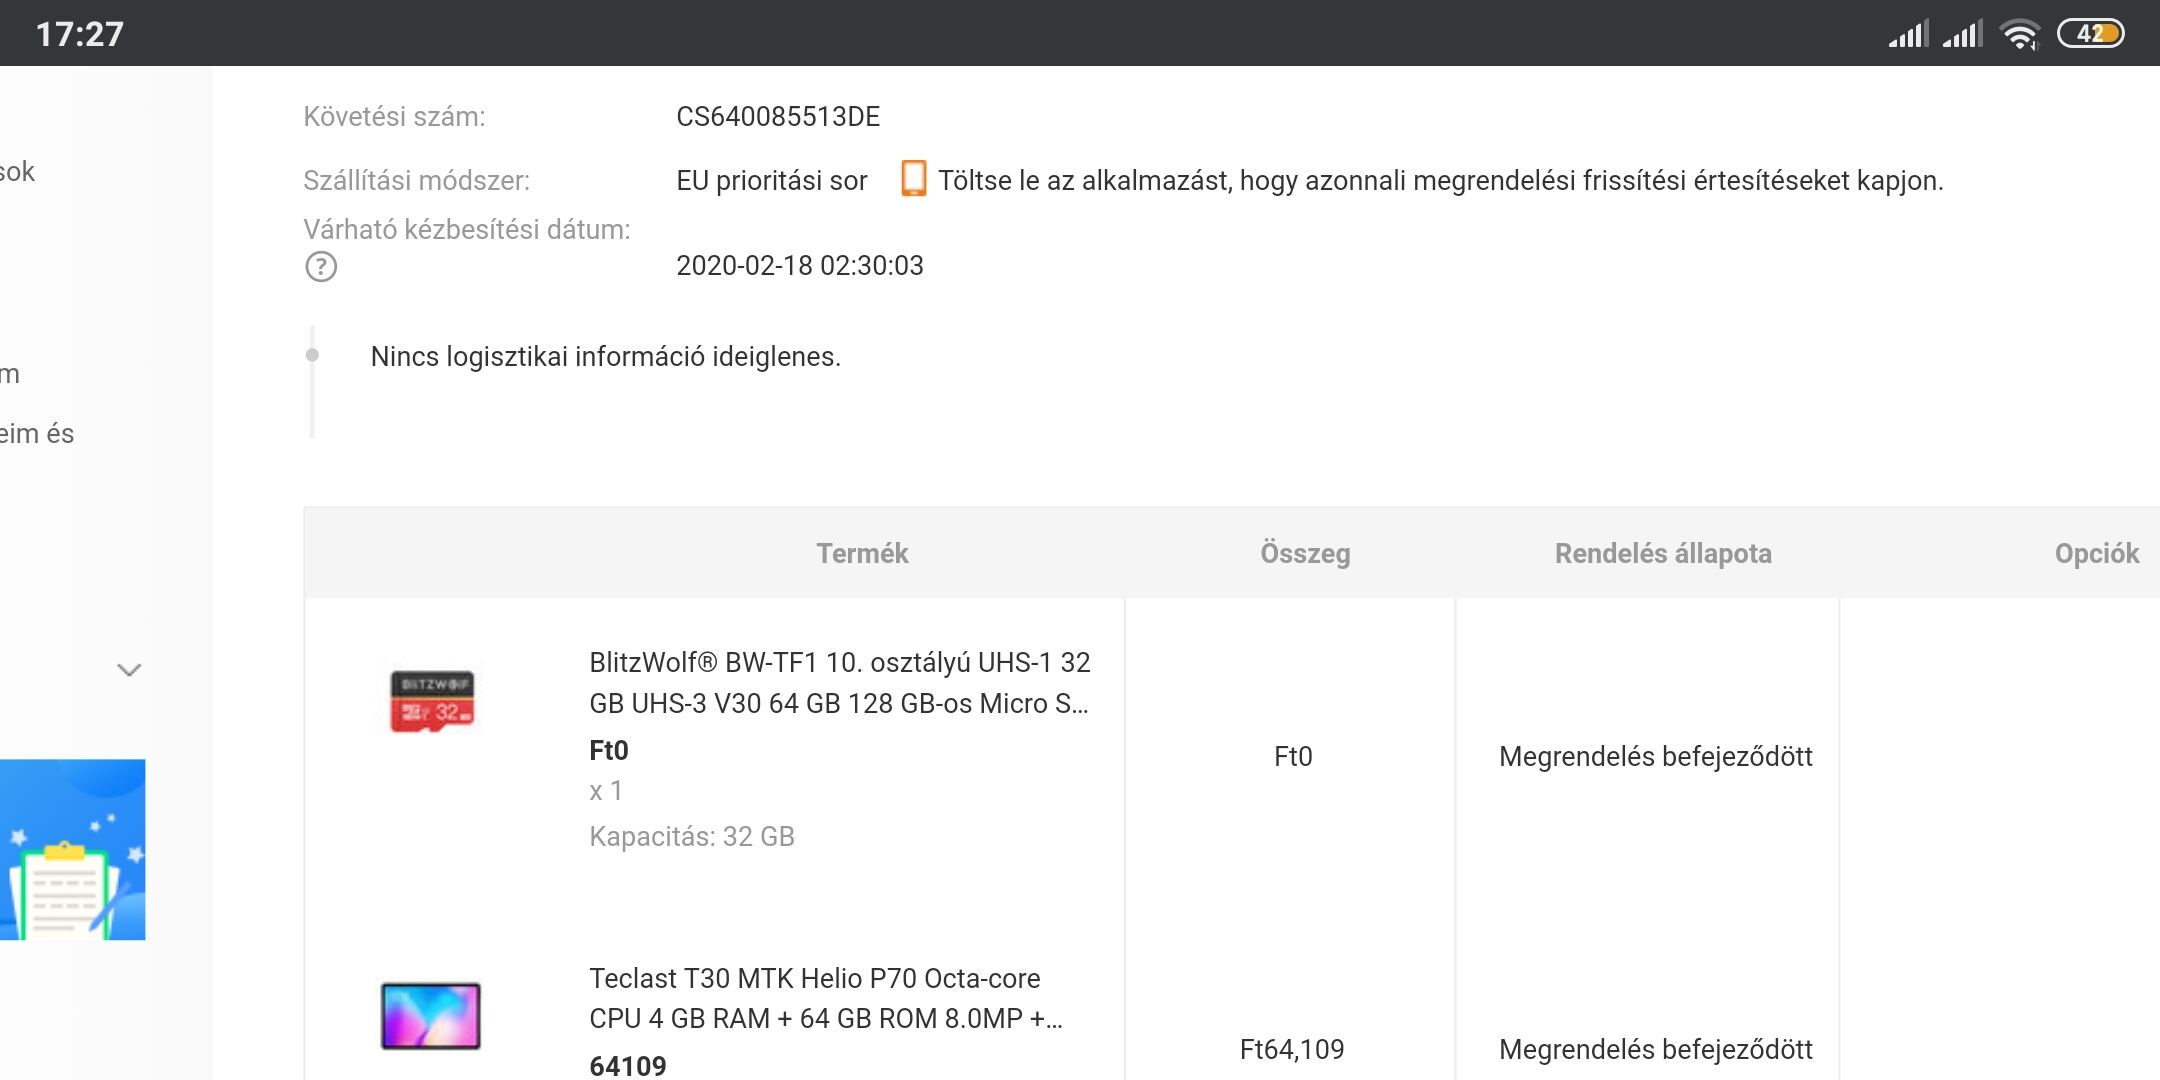This screenshot has width=2160, height=1080.
Task: Tap the second cellular signal icon
Action: [1962, 34]
